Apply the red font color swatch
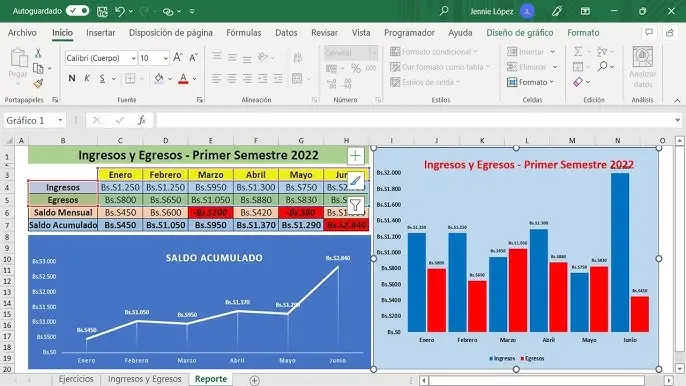This screenshot has width=686, height=386. point(183,79)
